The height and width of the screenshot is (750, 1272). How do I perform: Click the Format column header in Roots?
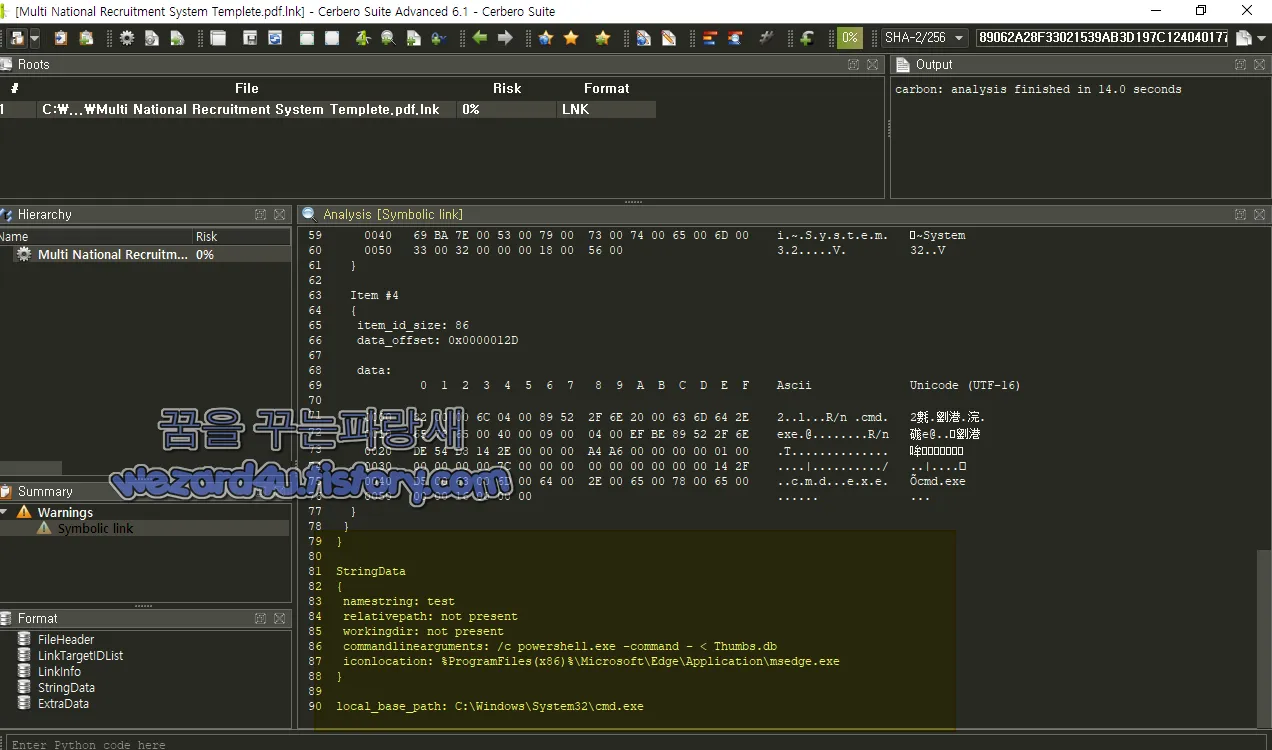click(x=607, y=88)
